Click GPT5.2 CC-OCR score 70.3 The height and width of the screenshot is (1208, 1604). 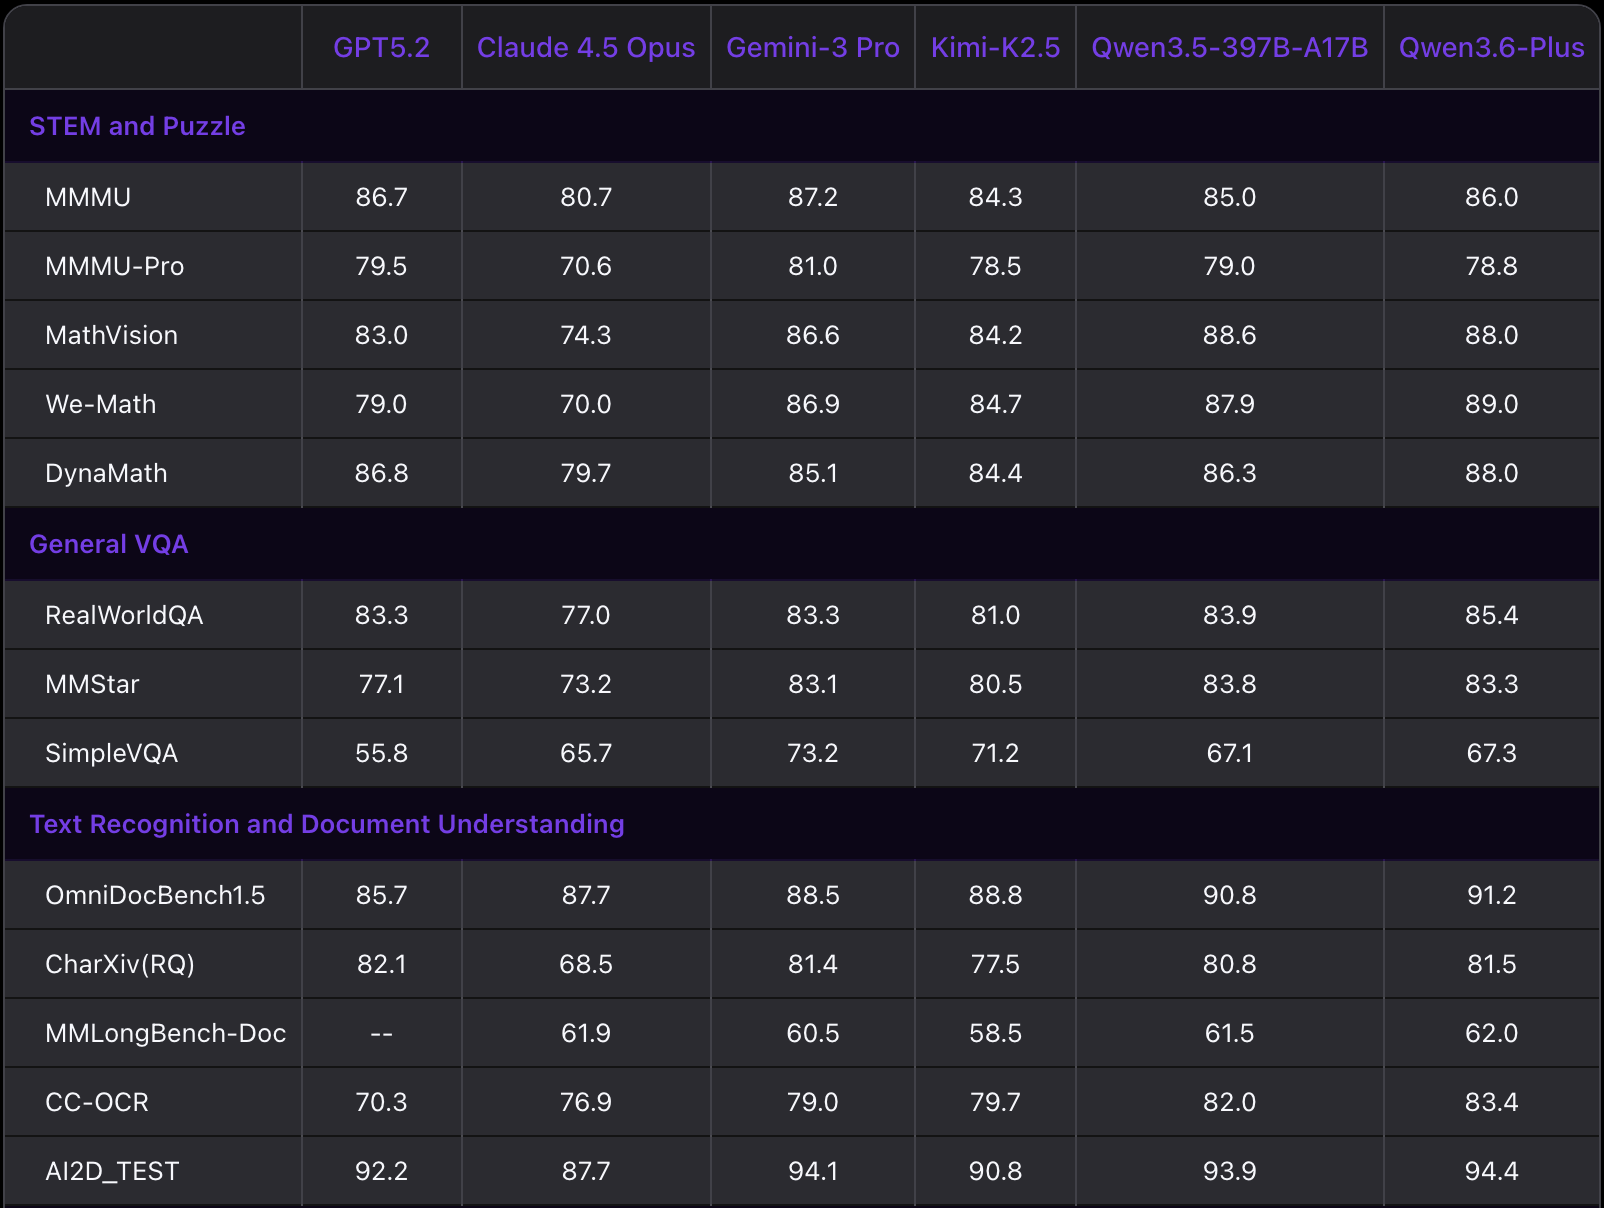(x=382, y=1102)
